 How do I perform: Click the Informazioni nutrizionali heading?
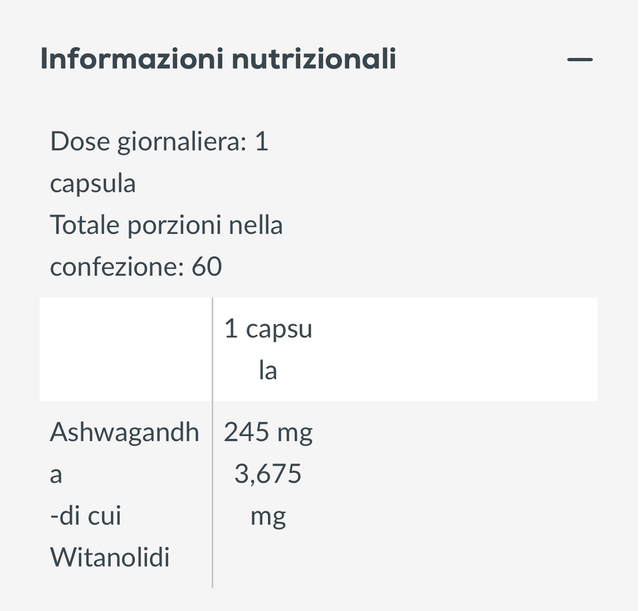point(218,60)
